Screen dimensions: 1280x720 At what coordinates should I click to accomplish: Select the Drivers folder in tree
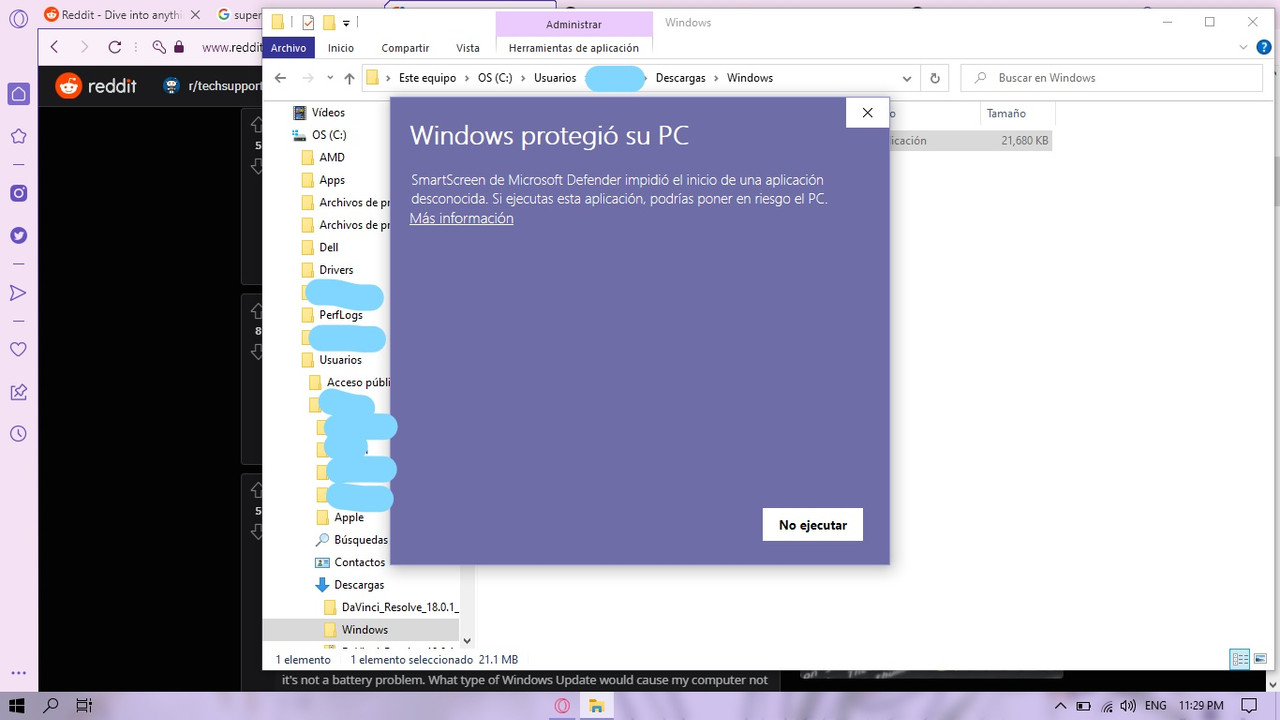(x=336, y=270)
